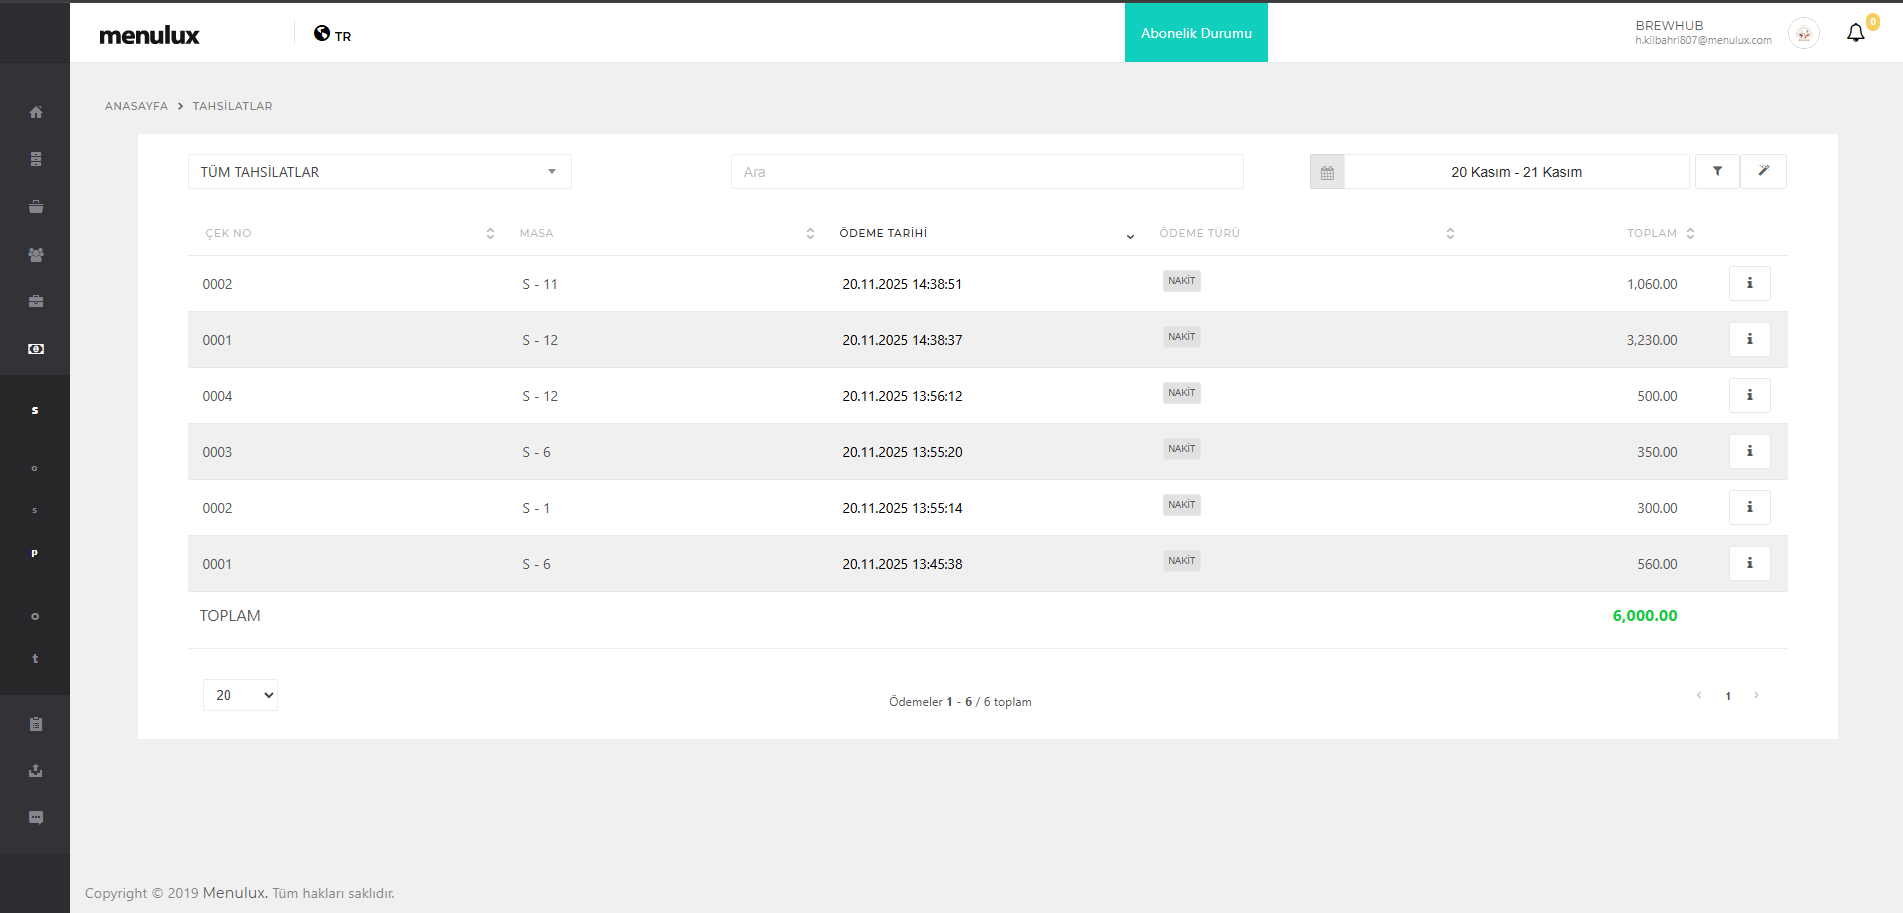1903x913 pixels.
Task: Open the notification bell
Action: [x=1855, y=33]
